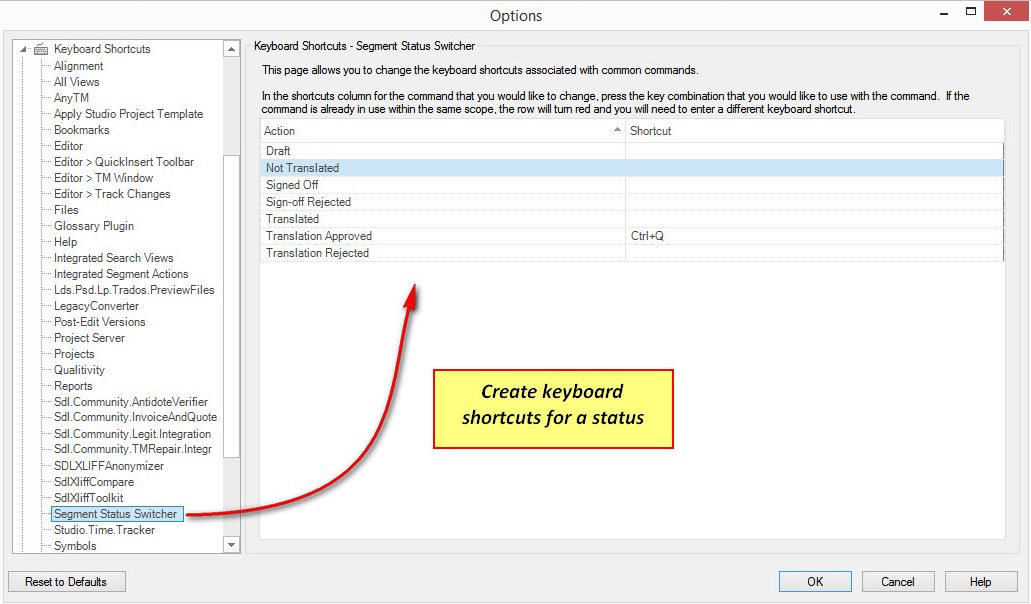Confirm the dialog with OK
Screen dimensions: 1031x604
click(x=815, y=582)
